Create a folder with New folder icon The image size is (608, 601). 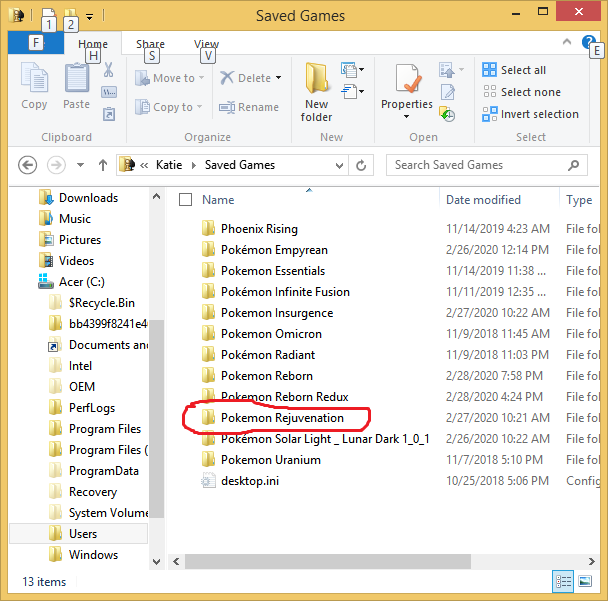[316, 78]
